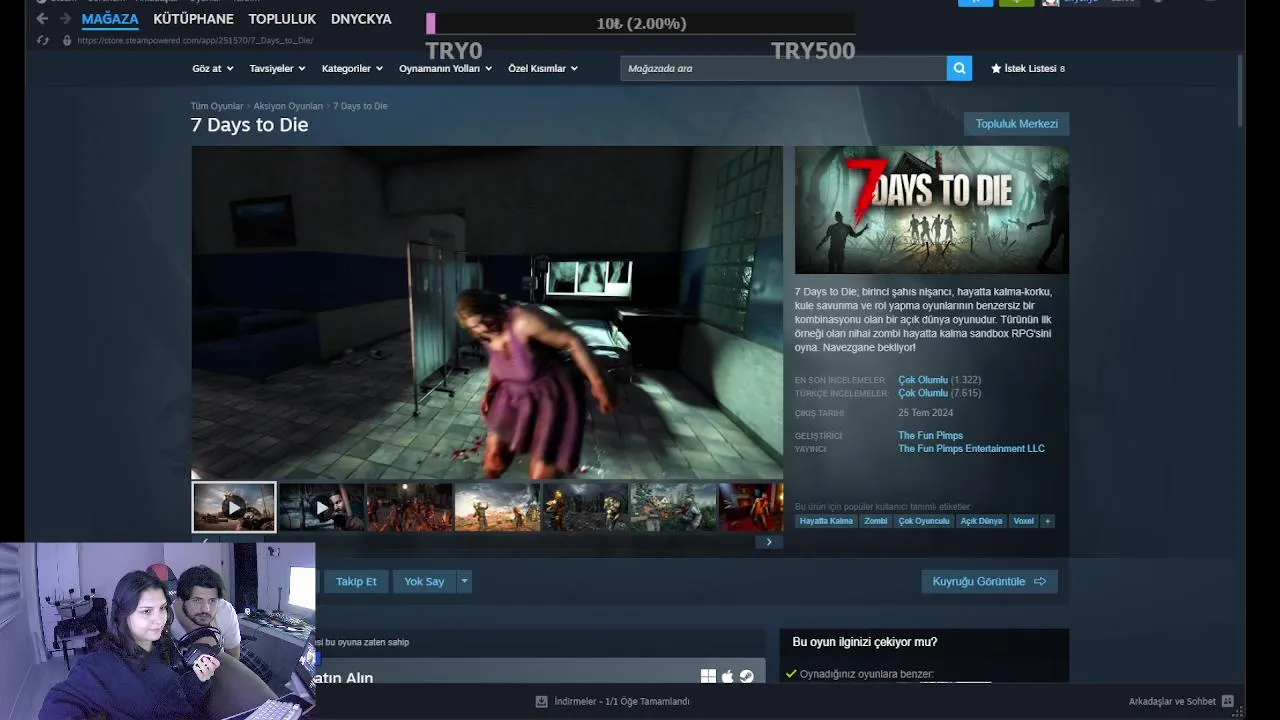
Task: Select the desert landscape fourth thumbnail
Action: pos(497,507)
